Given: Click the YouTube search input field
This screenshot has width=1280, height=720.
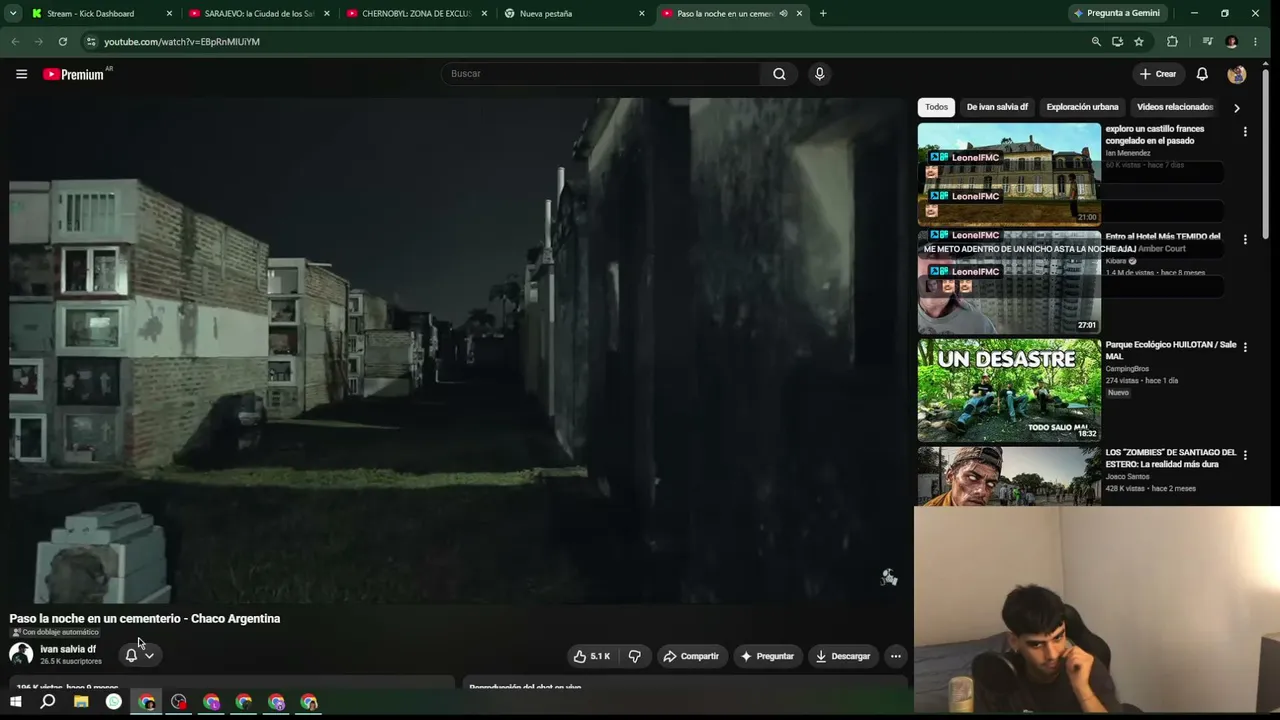Looking at the screenshot, I should [601, 74].
